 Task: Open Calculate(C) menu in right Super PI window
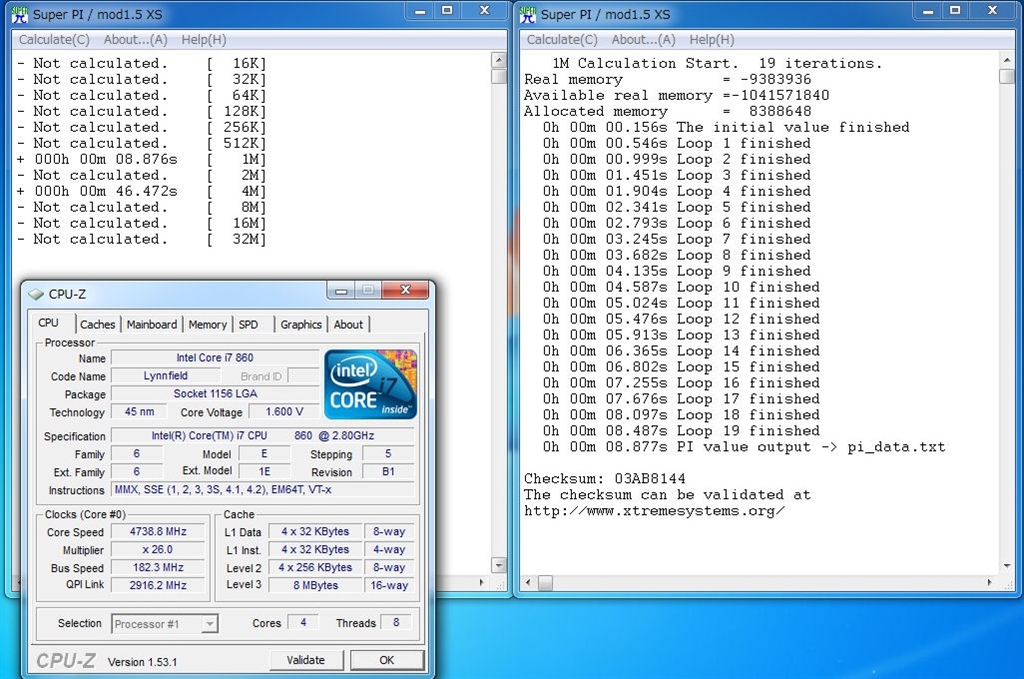[x=562, y=40]
